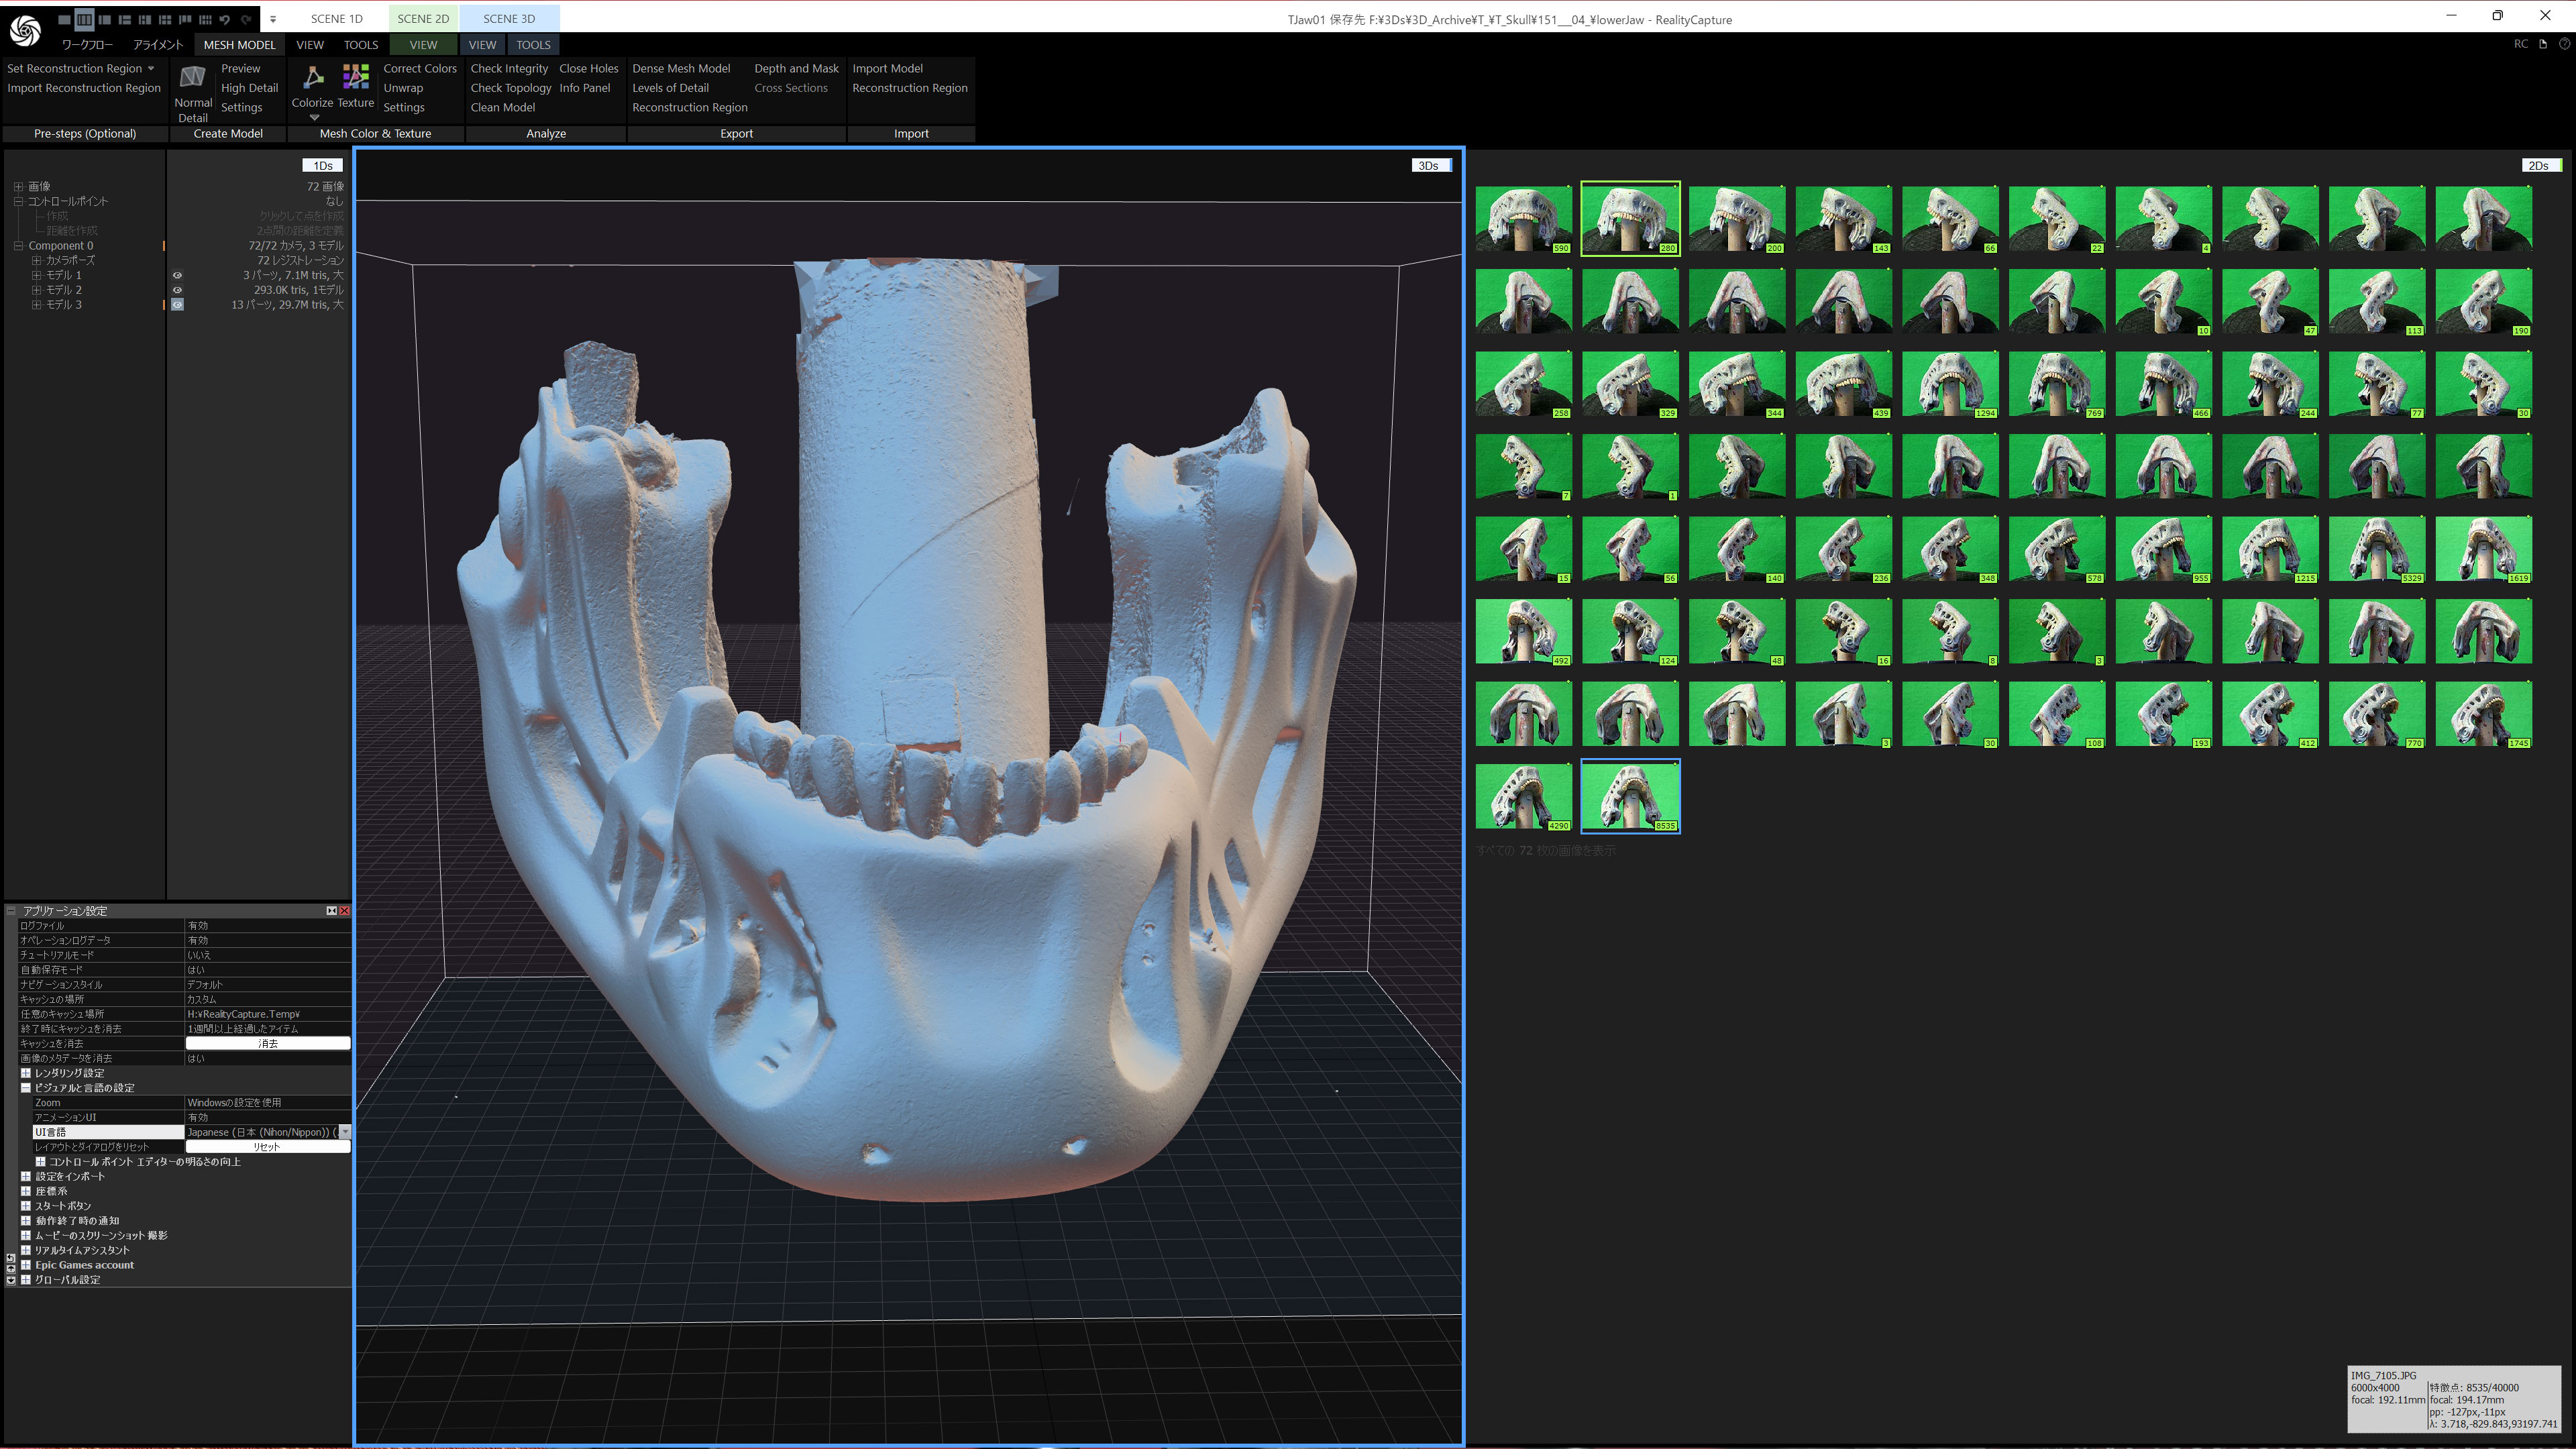The image size is (2576, 1449).
Task: Toggle visibility eye for モデル 3
Action: tap(177, 305)
